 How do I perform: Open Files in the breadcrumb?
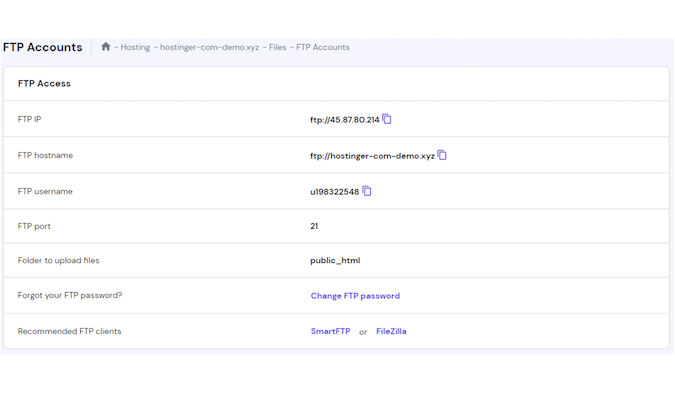[278, 47]
